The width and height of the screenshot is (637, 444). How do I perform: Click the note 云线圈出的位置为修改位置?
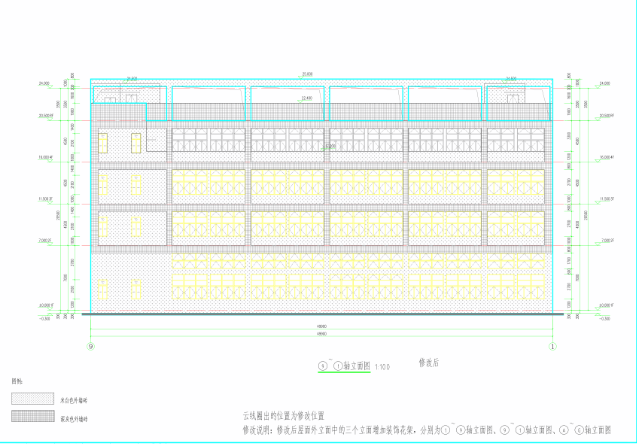pyautogui.click(x=284, y=416)
